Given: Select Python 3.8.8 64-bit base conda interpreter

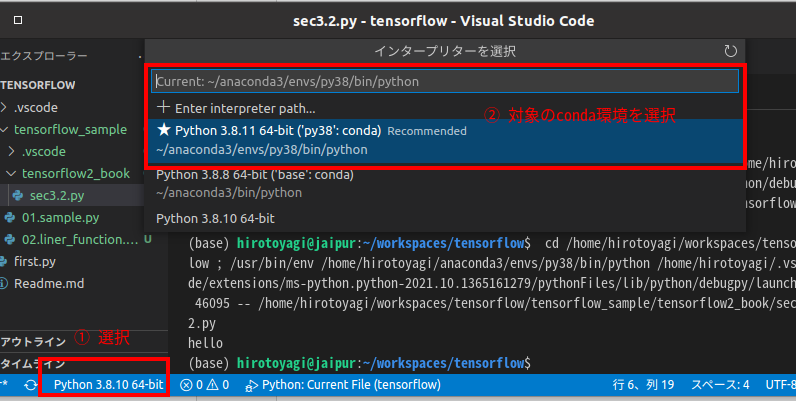Looking at the screenshot, I should 254,183.
